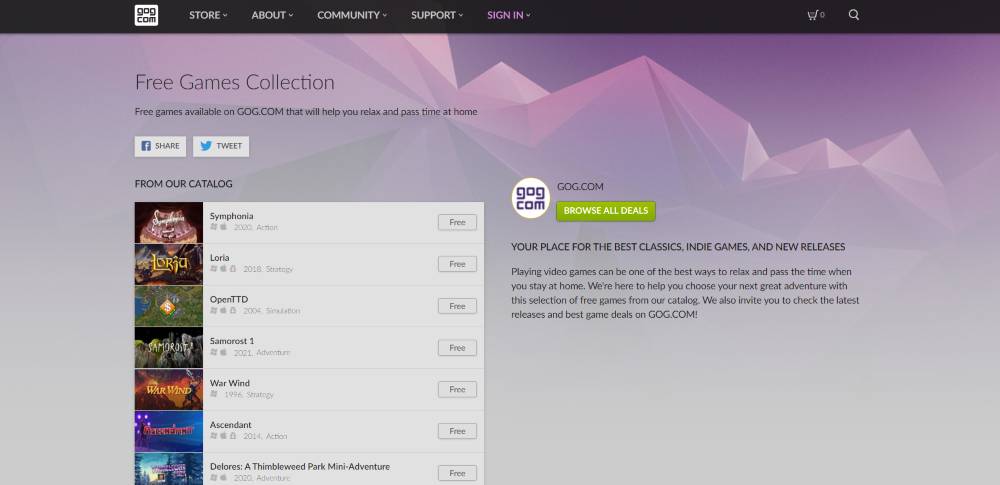This screenshot has height=485, width=1000.
Task: Open the shopping cart icon
Action: pyautogui.click(x=815, y=15)
